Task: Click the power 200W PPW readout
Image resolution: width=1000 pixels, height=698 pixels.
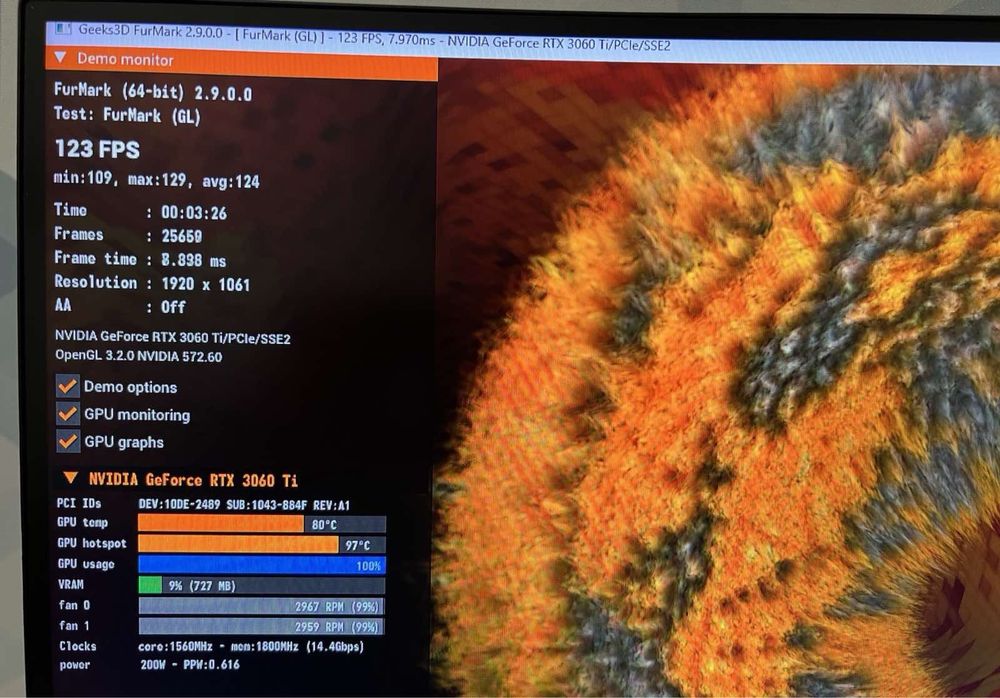Action: 190,664
